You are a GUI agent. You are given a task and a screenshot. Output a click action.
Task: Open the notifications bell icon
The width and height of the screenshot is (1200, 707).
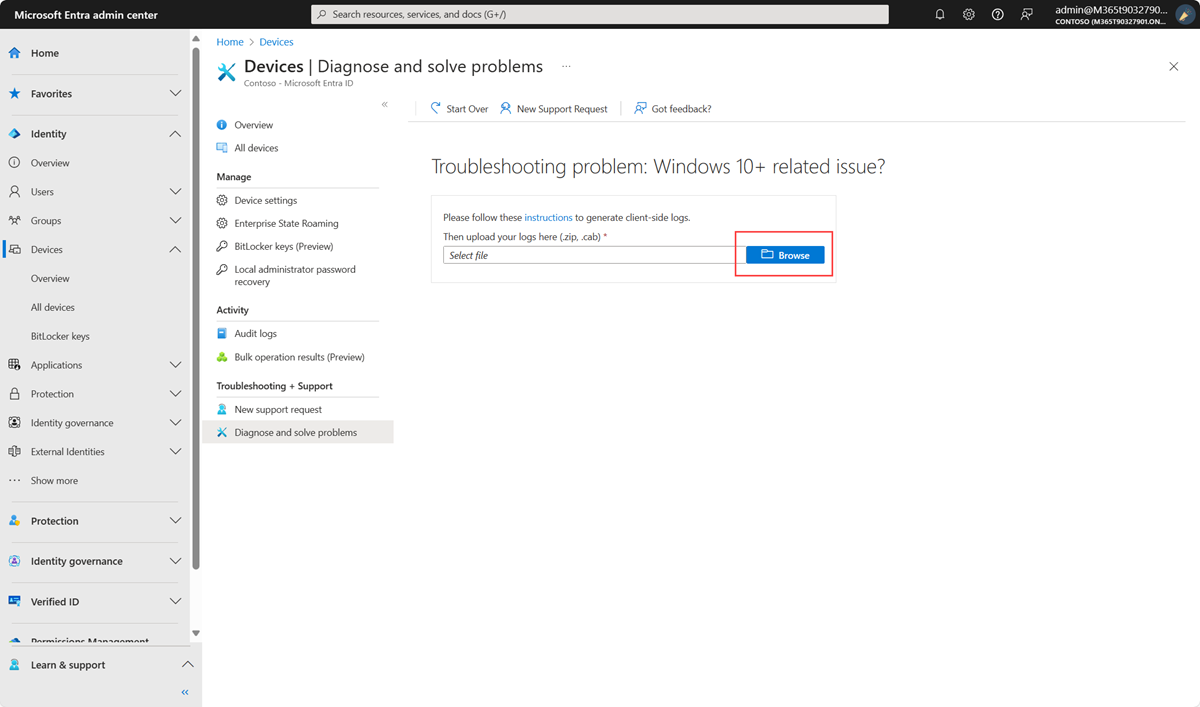click(940, 14)
